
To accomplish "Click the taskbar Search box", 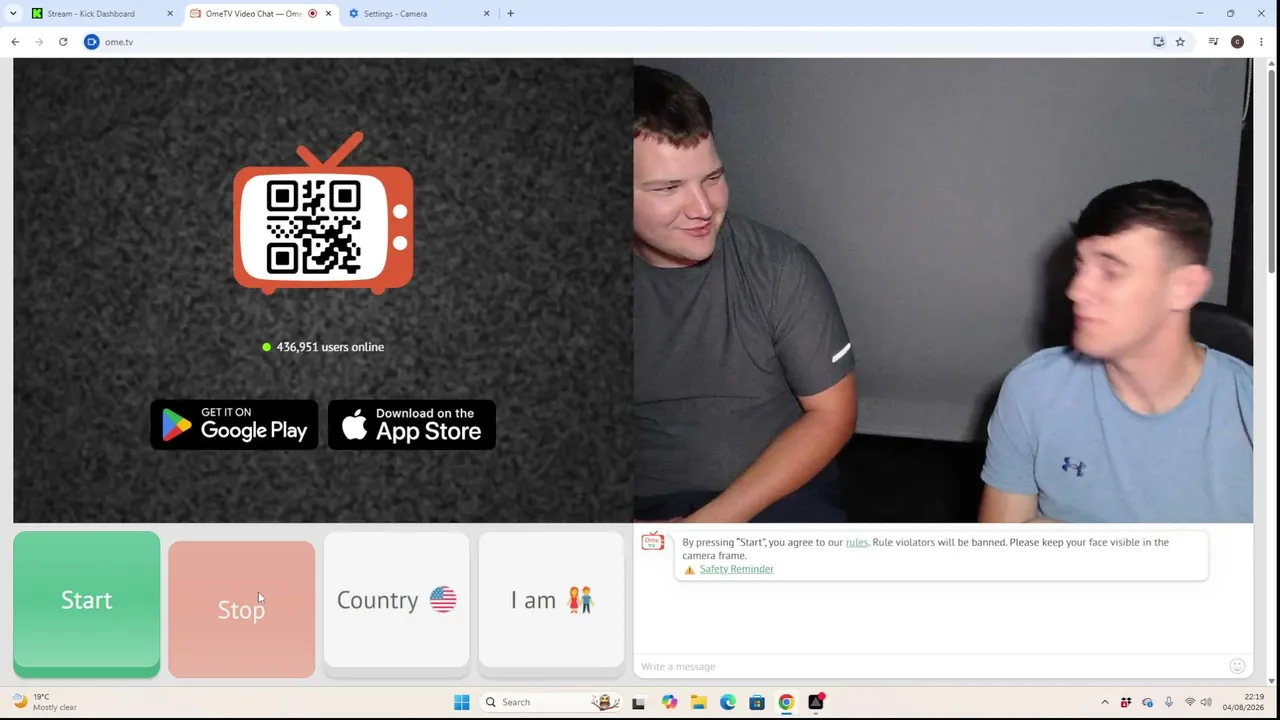I will click(x=551, y=702).
